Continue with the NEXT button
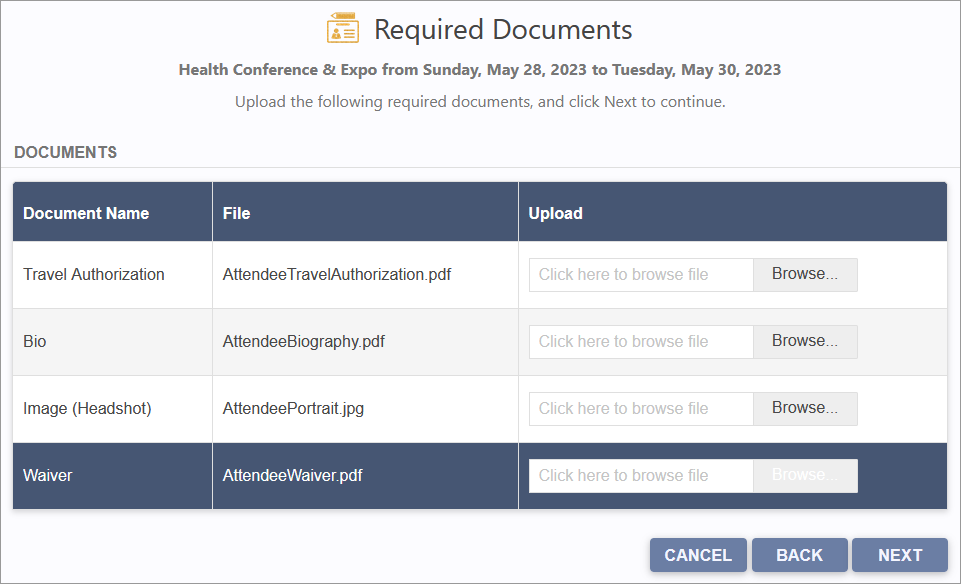Image resolution: width=961 pixels, height=584 pixels. click(900, 555)
